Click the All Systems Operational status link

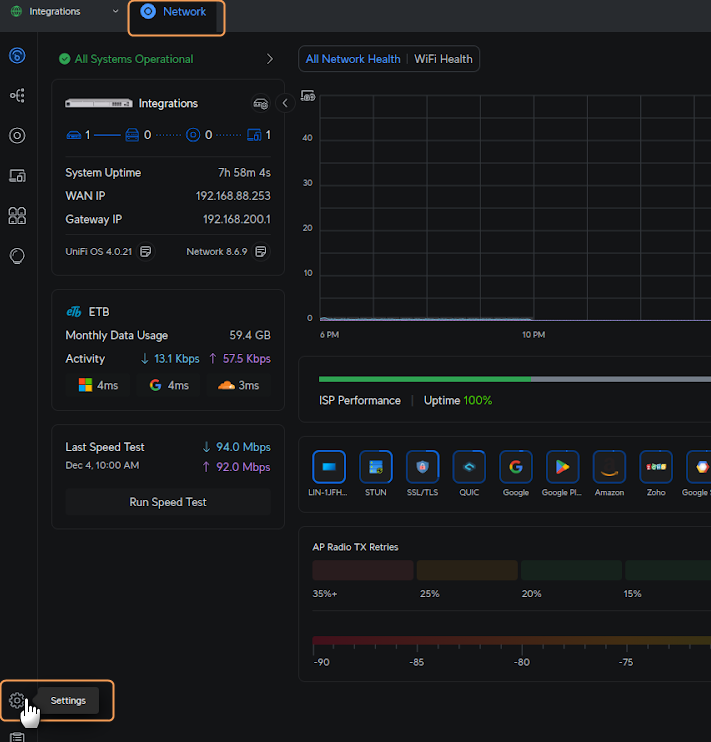click(133, 59)
